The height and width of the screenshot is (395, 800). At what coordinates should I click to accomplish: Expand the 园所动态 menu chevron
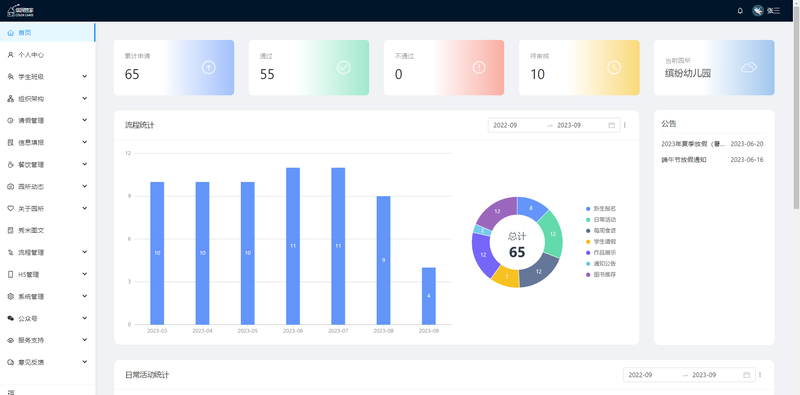85,186
